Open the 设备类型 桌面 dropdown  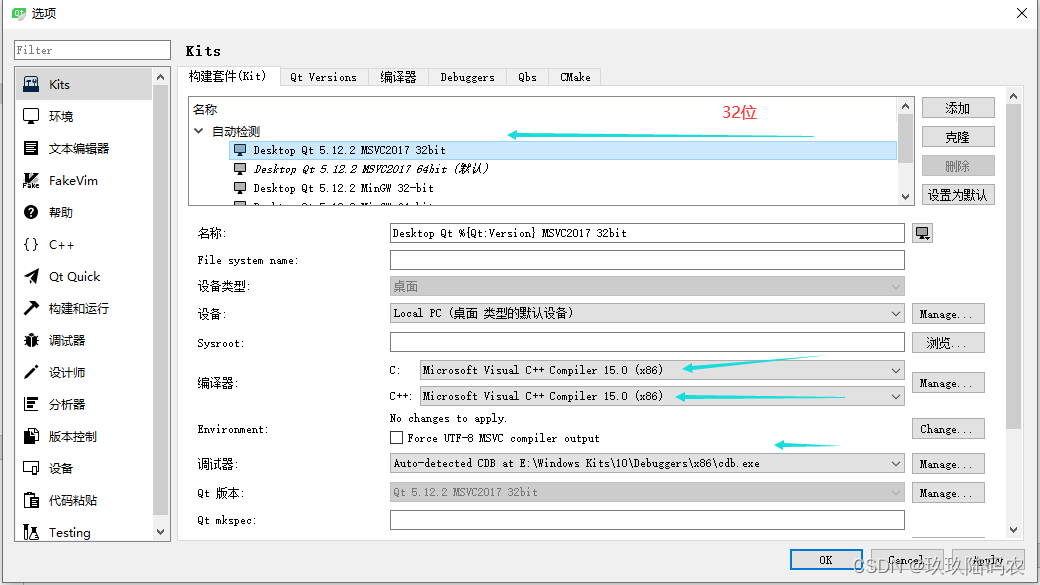647,287
